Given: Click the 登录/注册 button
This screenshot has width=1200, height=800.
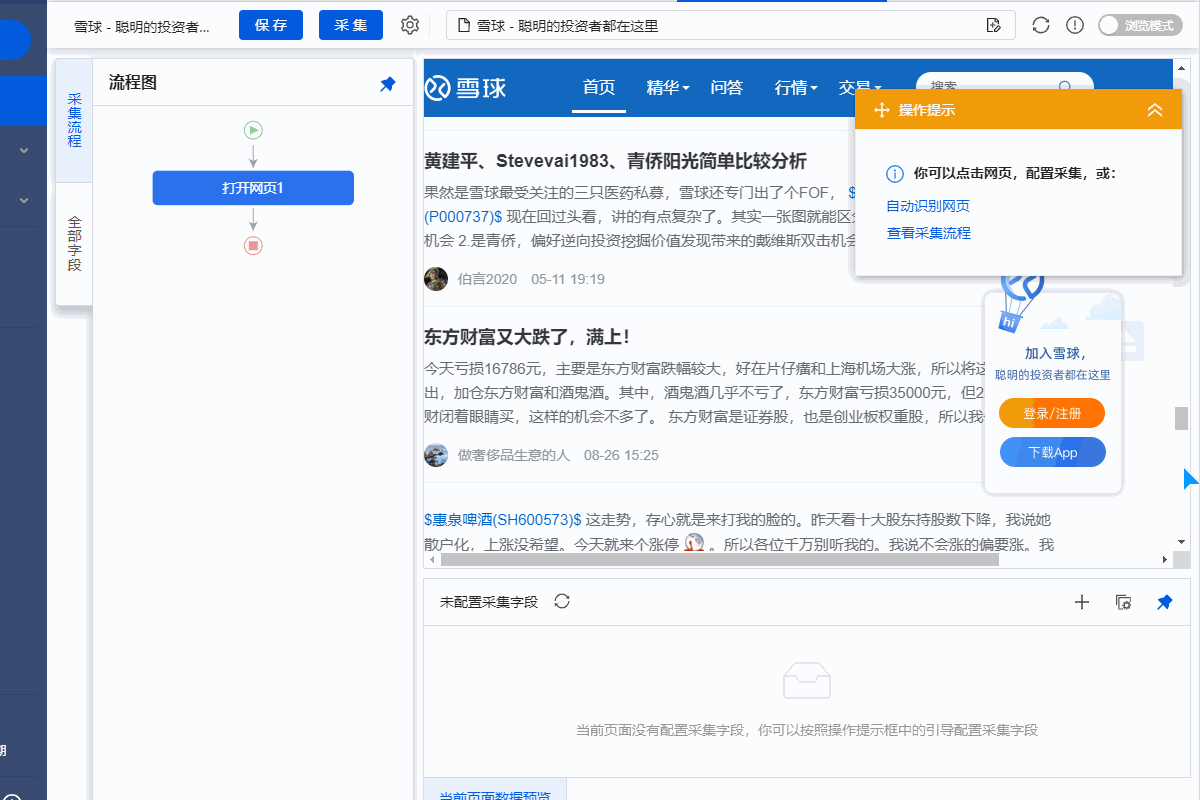Looking at the screenshot, I should click(x=1051, y=413).
